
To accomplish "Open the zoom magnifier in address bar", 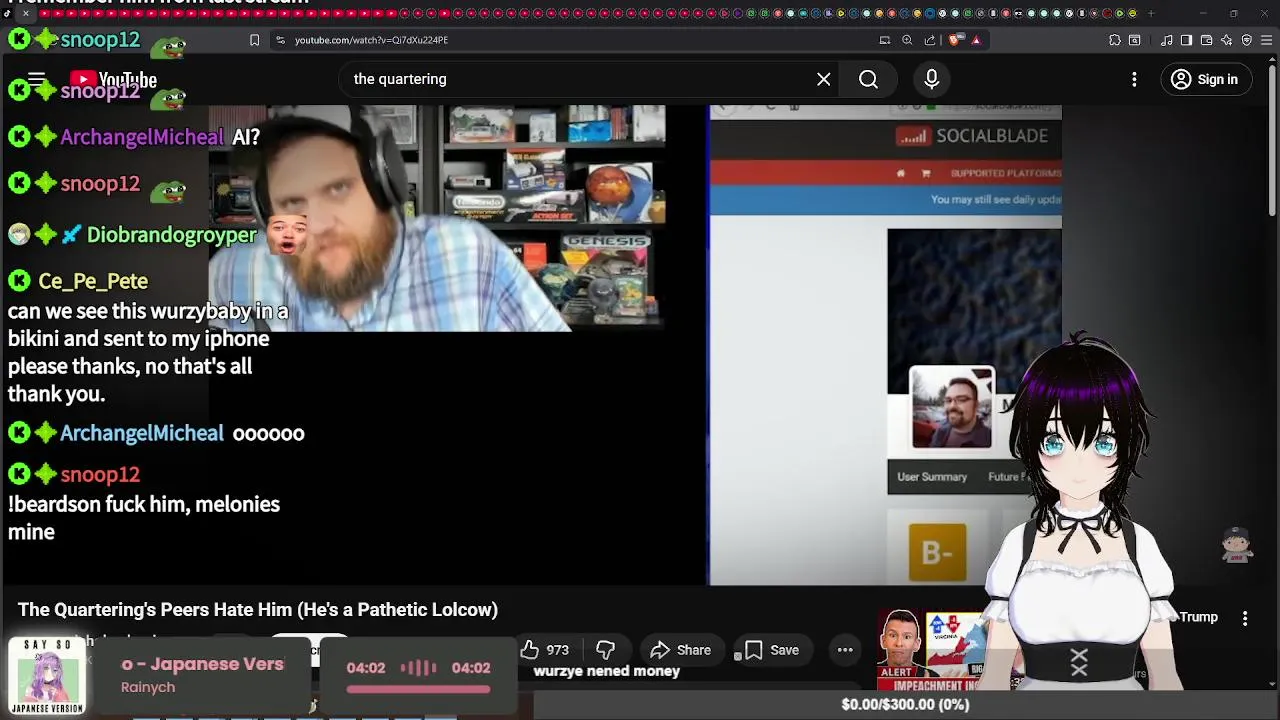I will pyautogui.click(x=907, y=40).
